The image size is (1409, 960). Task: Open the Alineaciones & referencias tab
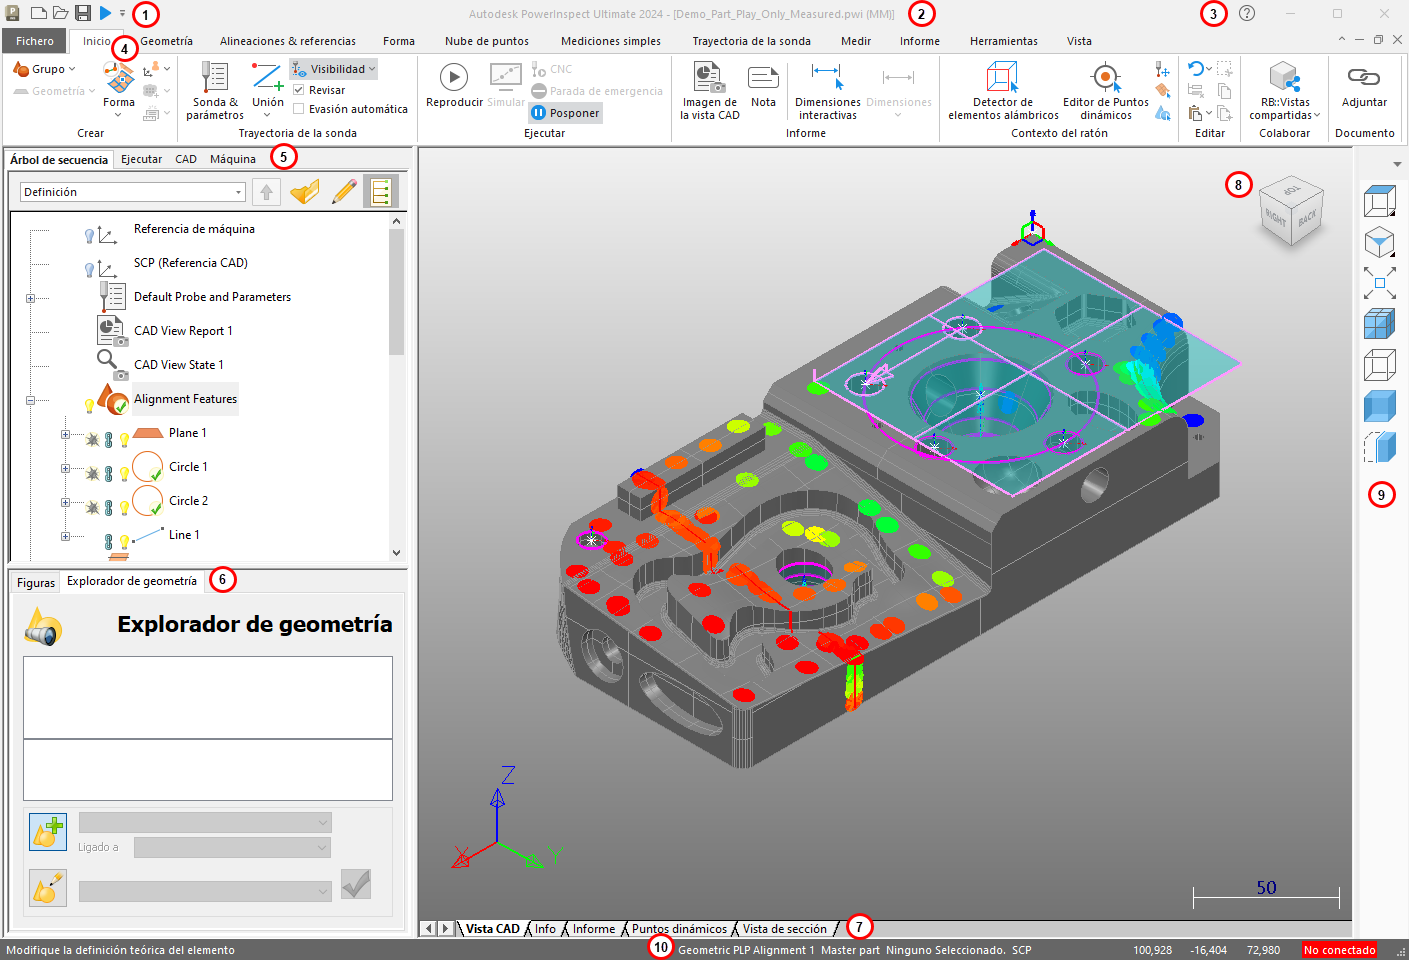click(x=288, y=41)
